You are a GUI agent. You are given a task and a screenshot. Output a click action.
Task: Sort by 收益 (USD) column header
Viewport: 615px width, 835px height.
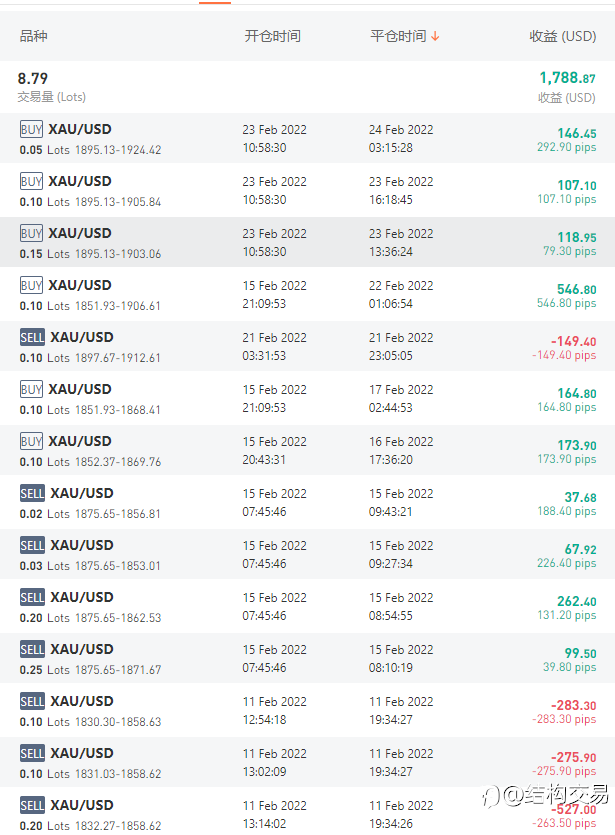(x=563, y=36)
